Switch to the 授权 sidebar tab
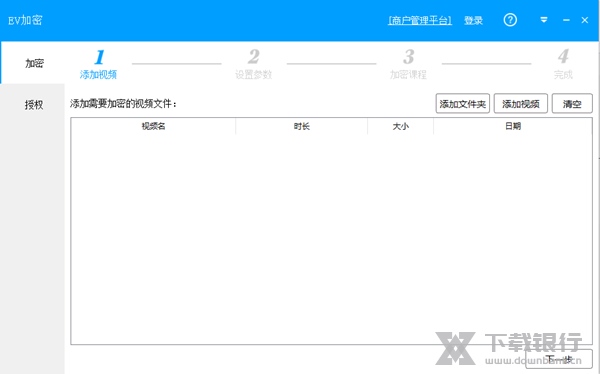 (x=33, y=105)
